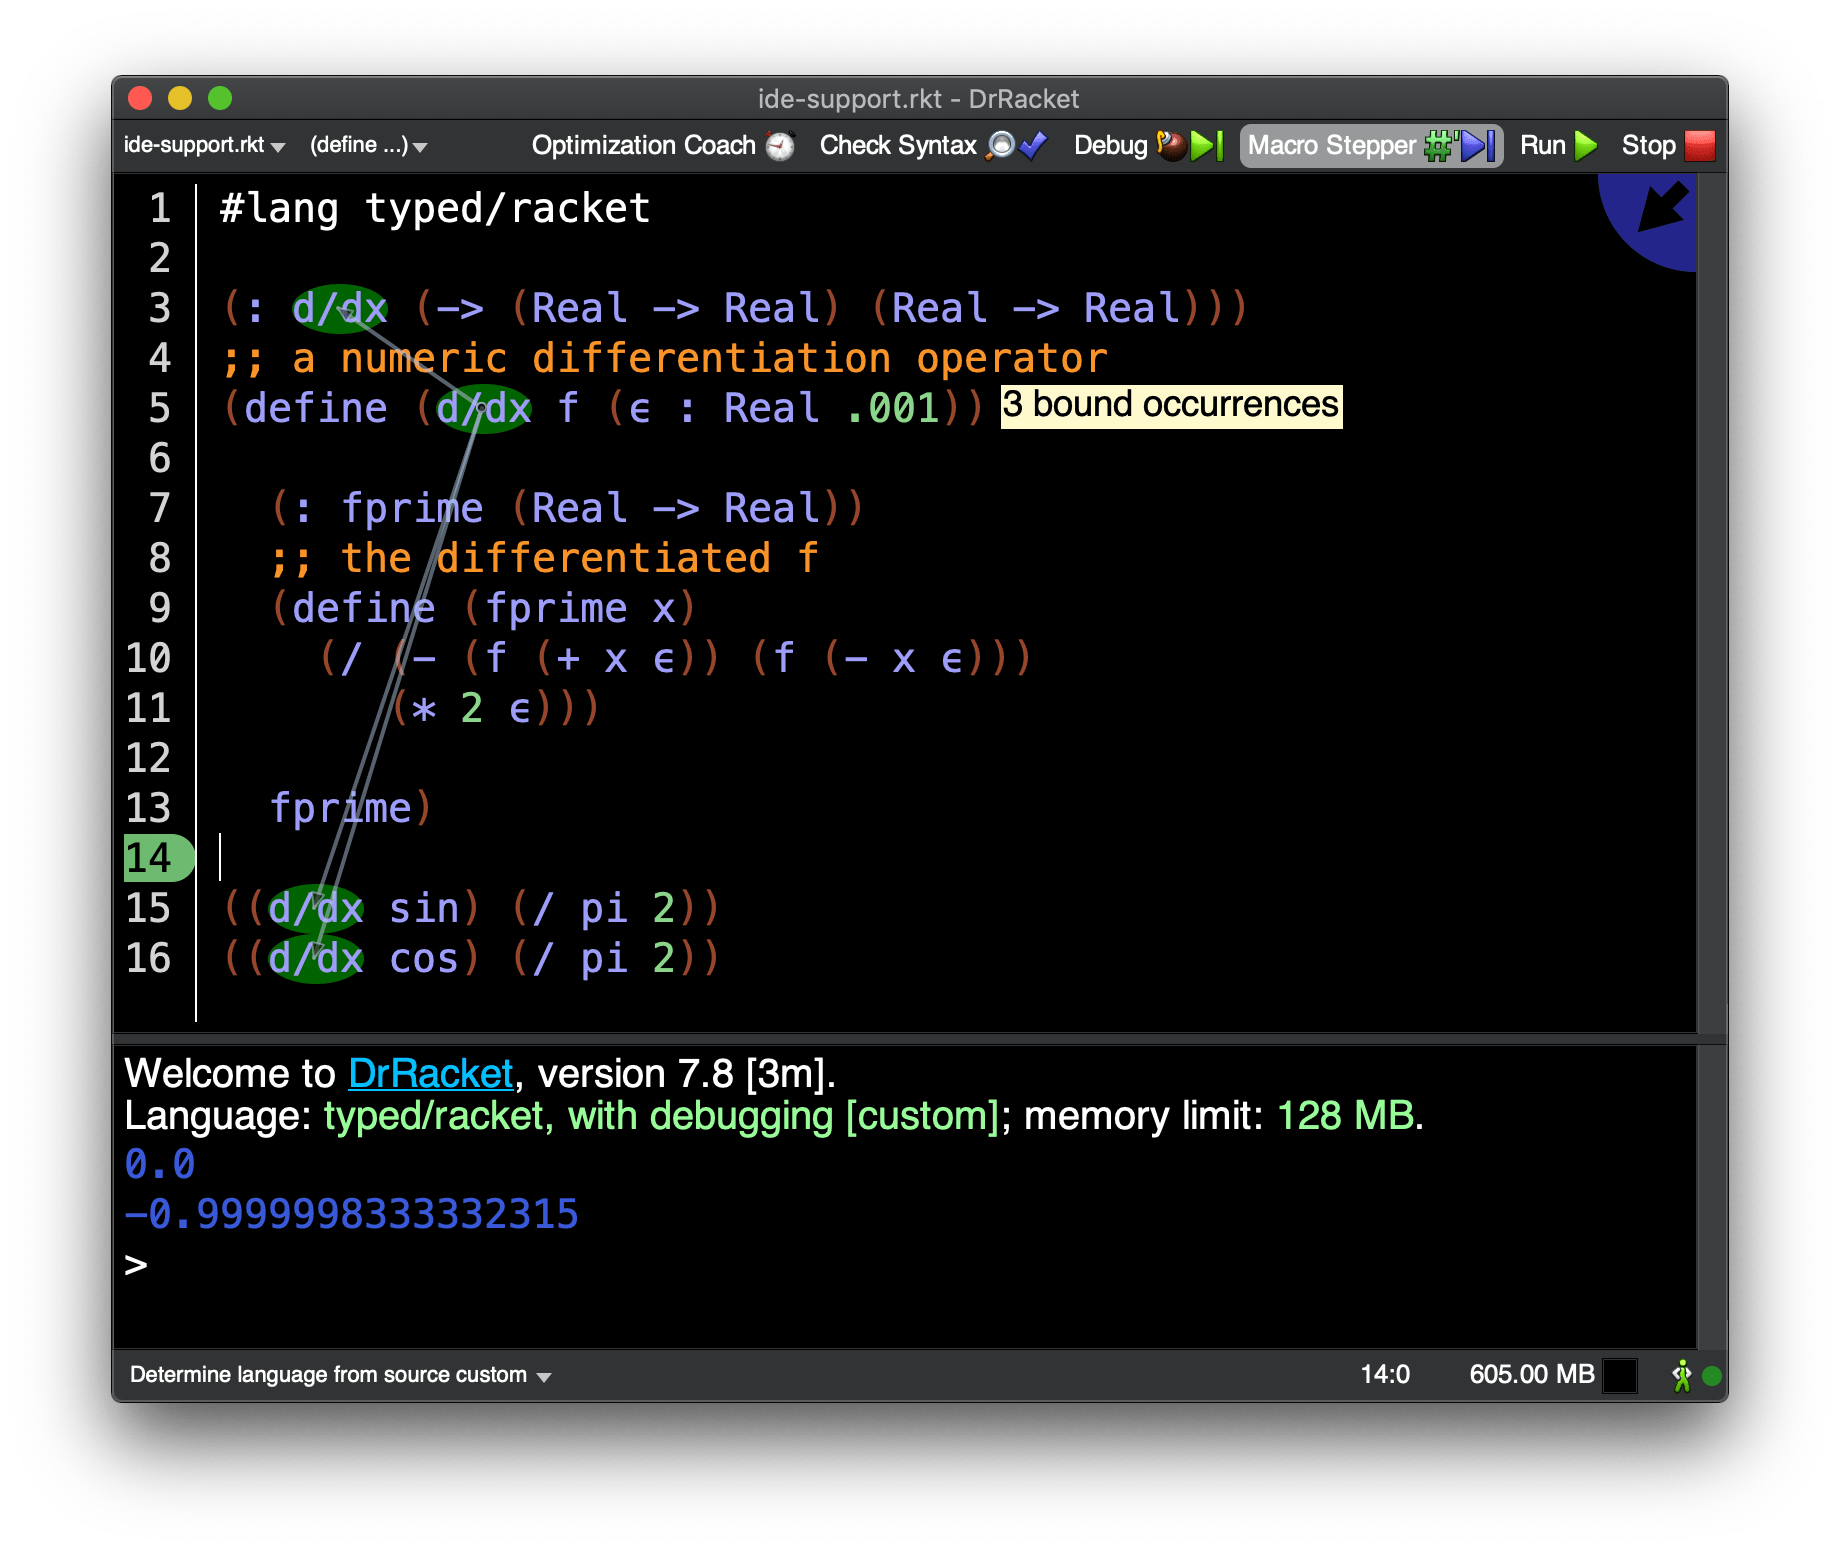Click the 14:0 cursor position indicator
The image size is (1840, 1550).
point(1385,1375)
